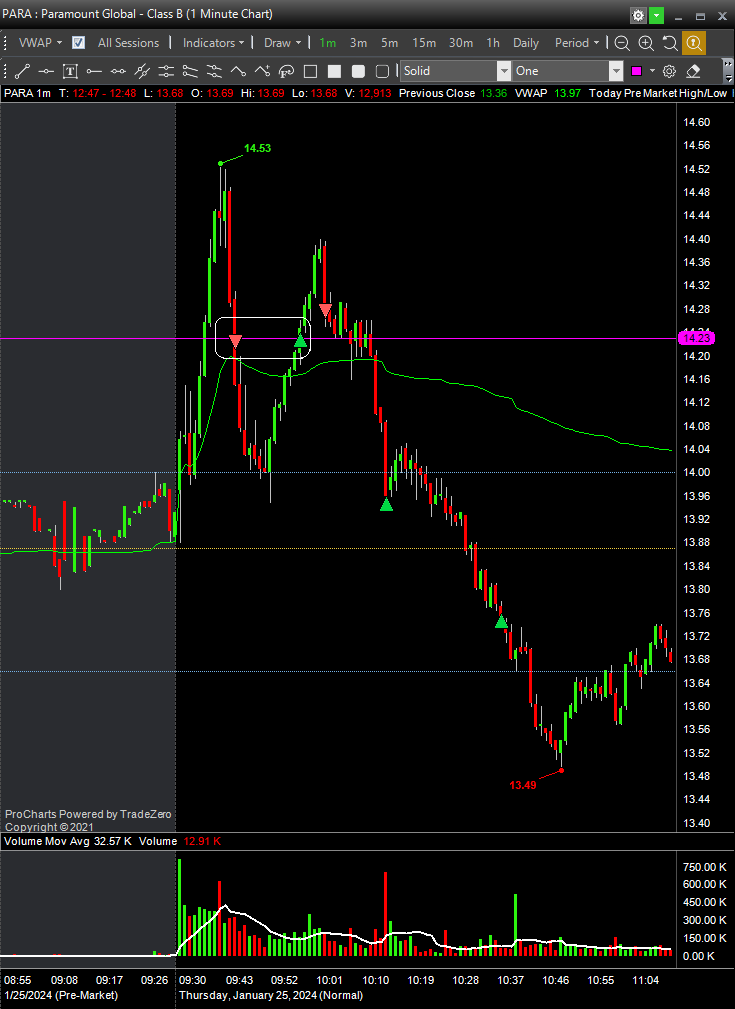Select the crossed parallel lines tool

tap(142, 71)
